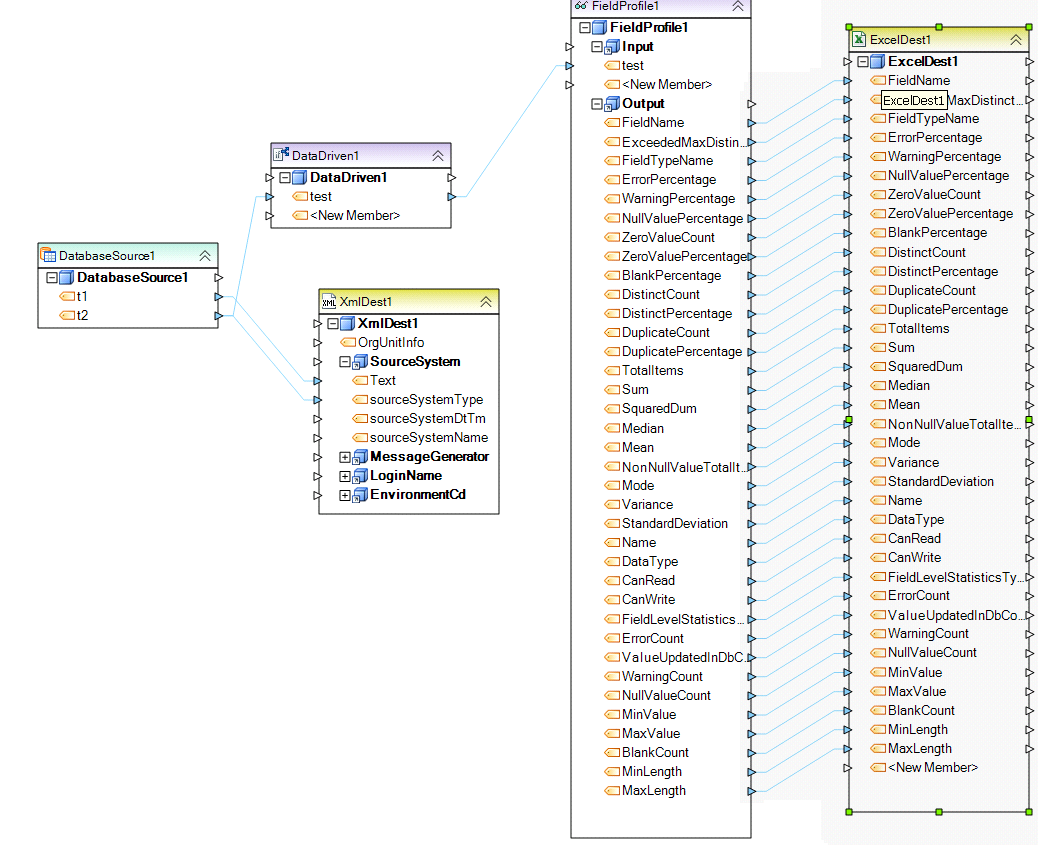Select the StandardDeviation field in FieldProfile1
Image resolution: width=1038 pixels, height=845 pixels.
coord(674,523)
